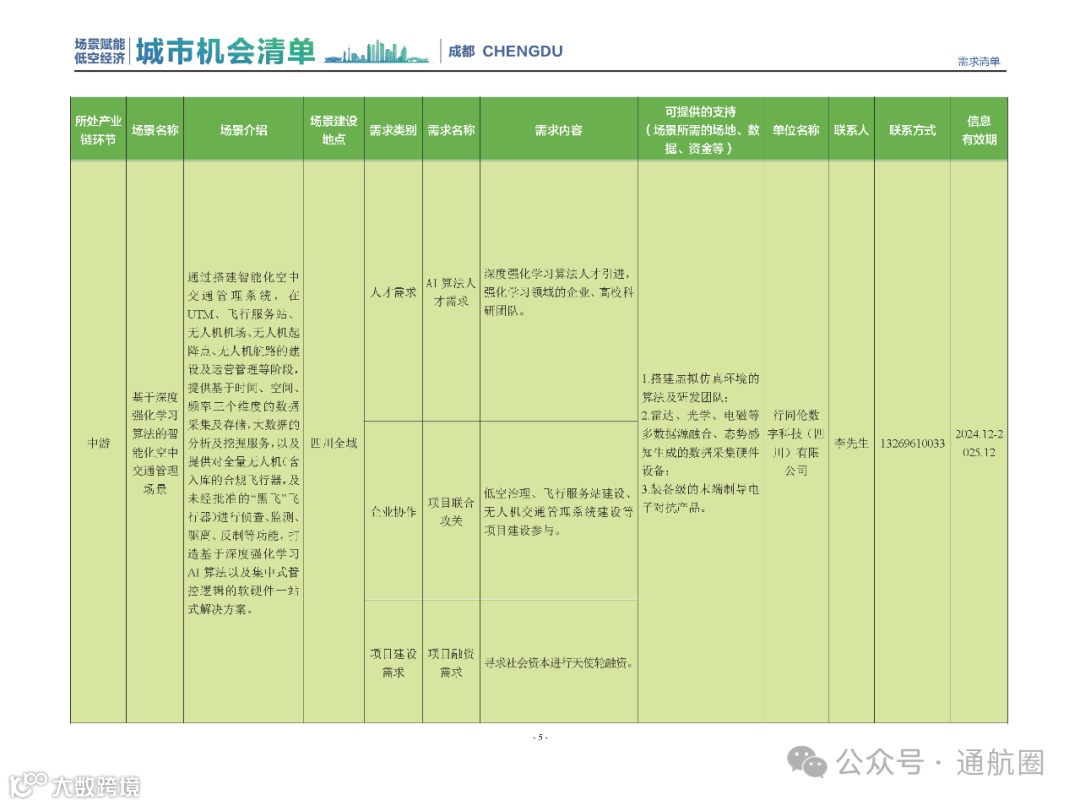The width and height of the screenshot is (1080, 806).
Task: Click the 场景赋能低空经济 header label
Action: 100,52
